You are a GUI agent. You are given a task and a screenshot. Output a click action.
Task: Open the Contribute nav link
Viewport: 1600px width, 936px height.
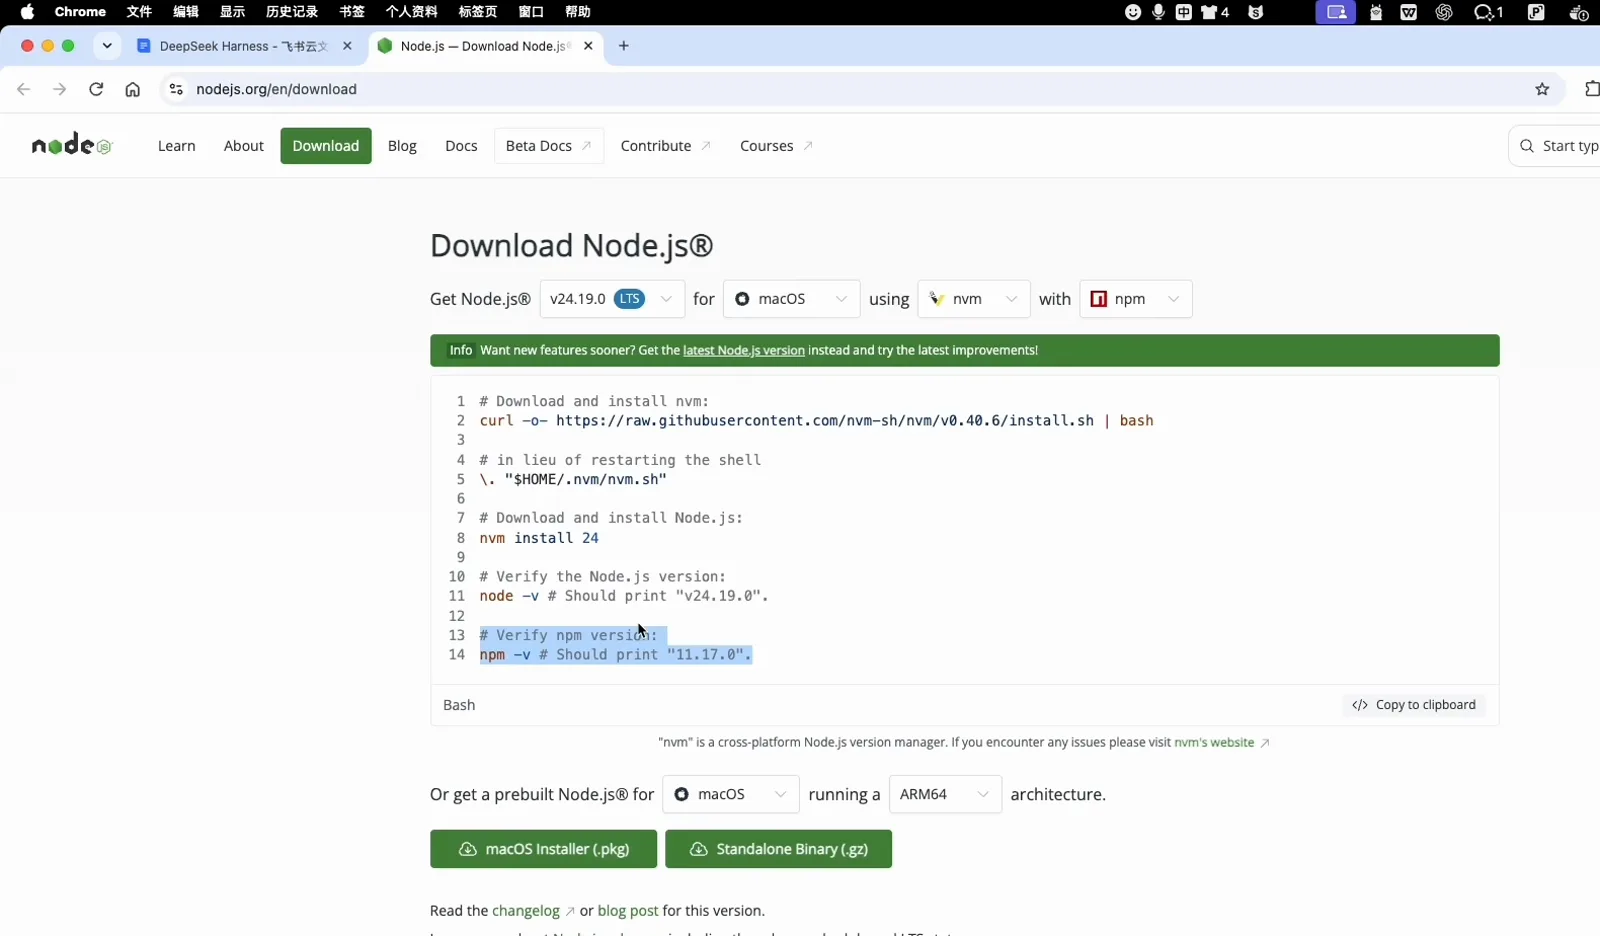pos(666,146)
